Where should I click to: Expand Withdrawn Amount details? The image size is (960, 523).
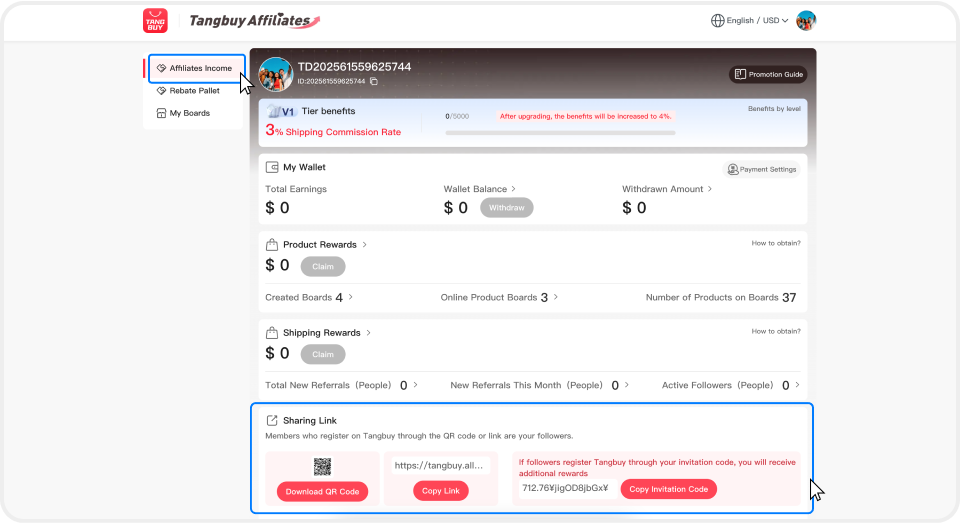coord(666,188)
